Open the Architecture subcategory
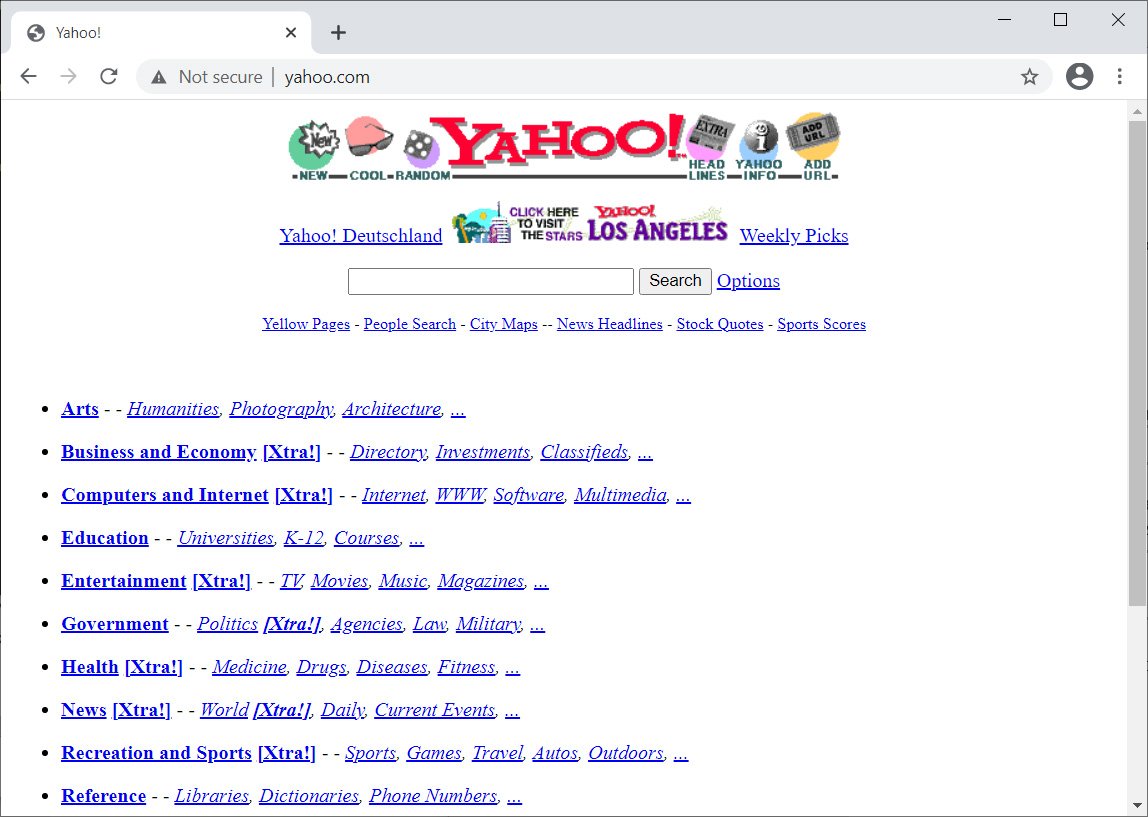The height and width of the screenshot is (817, 1148). tap(392, 408)
